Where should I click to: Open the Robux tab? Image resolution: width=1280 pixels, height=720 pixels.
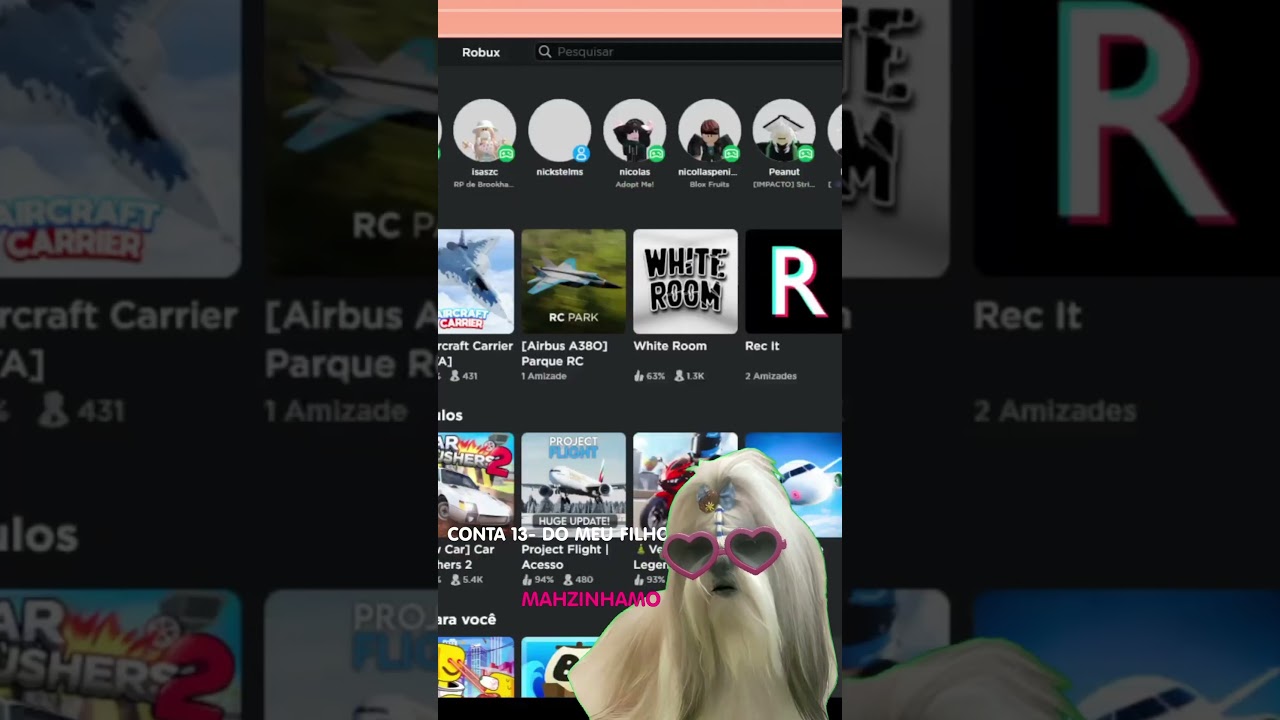click(481, 52)
